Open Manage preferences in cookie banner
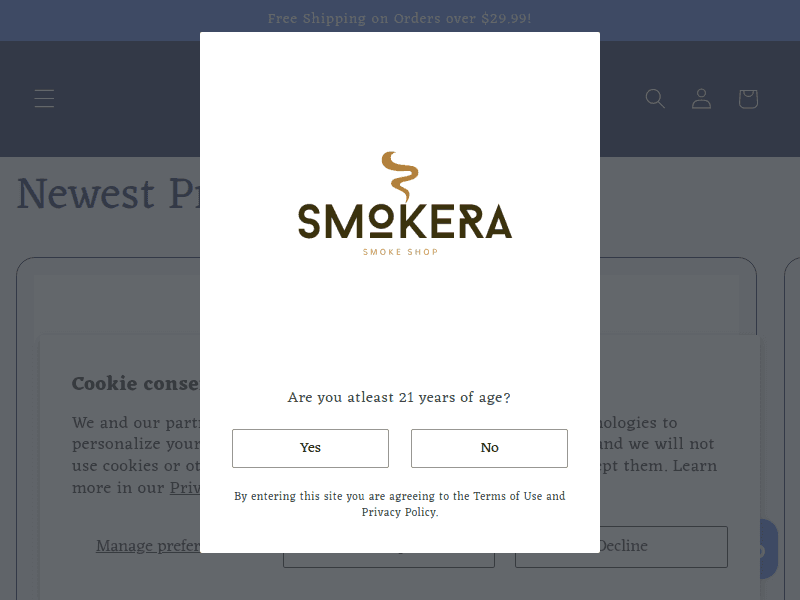Viewport: 800px width, 600px height. (x=148, y=545)
